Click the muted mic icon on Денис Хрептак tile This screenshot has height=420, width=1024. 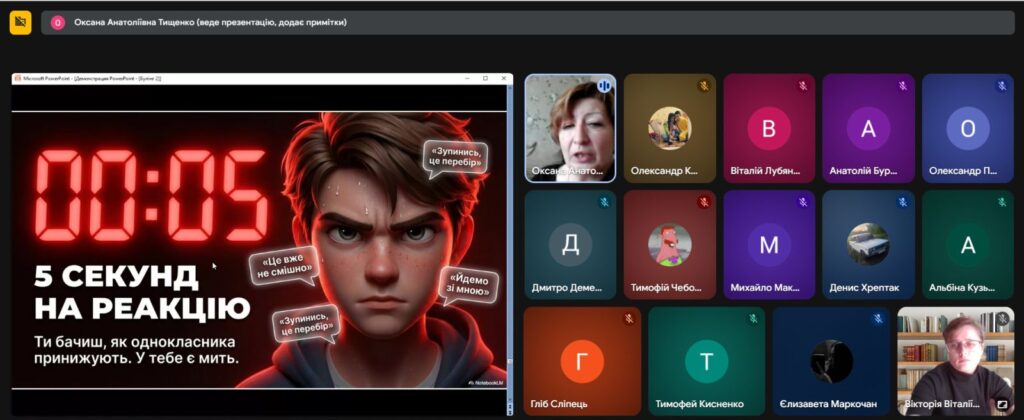coord(901,203)
